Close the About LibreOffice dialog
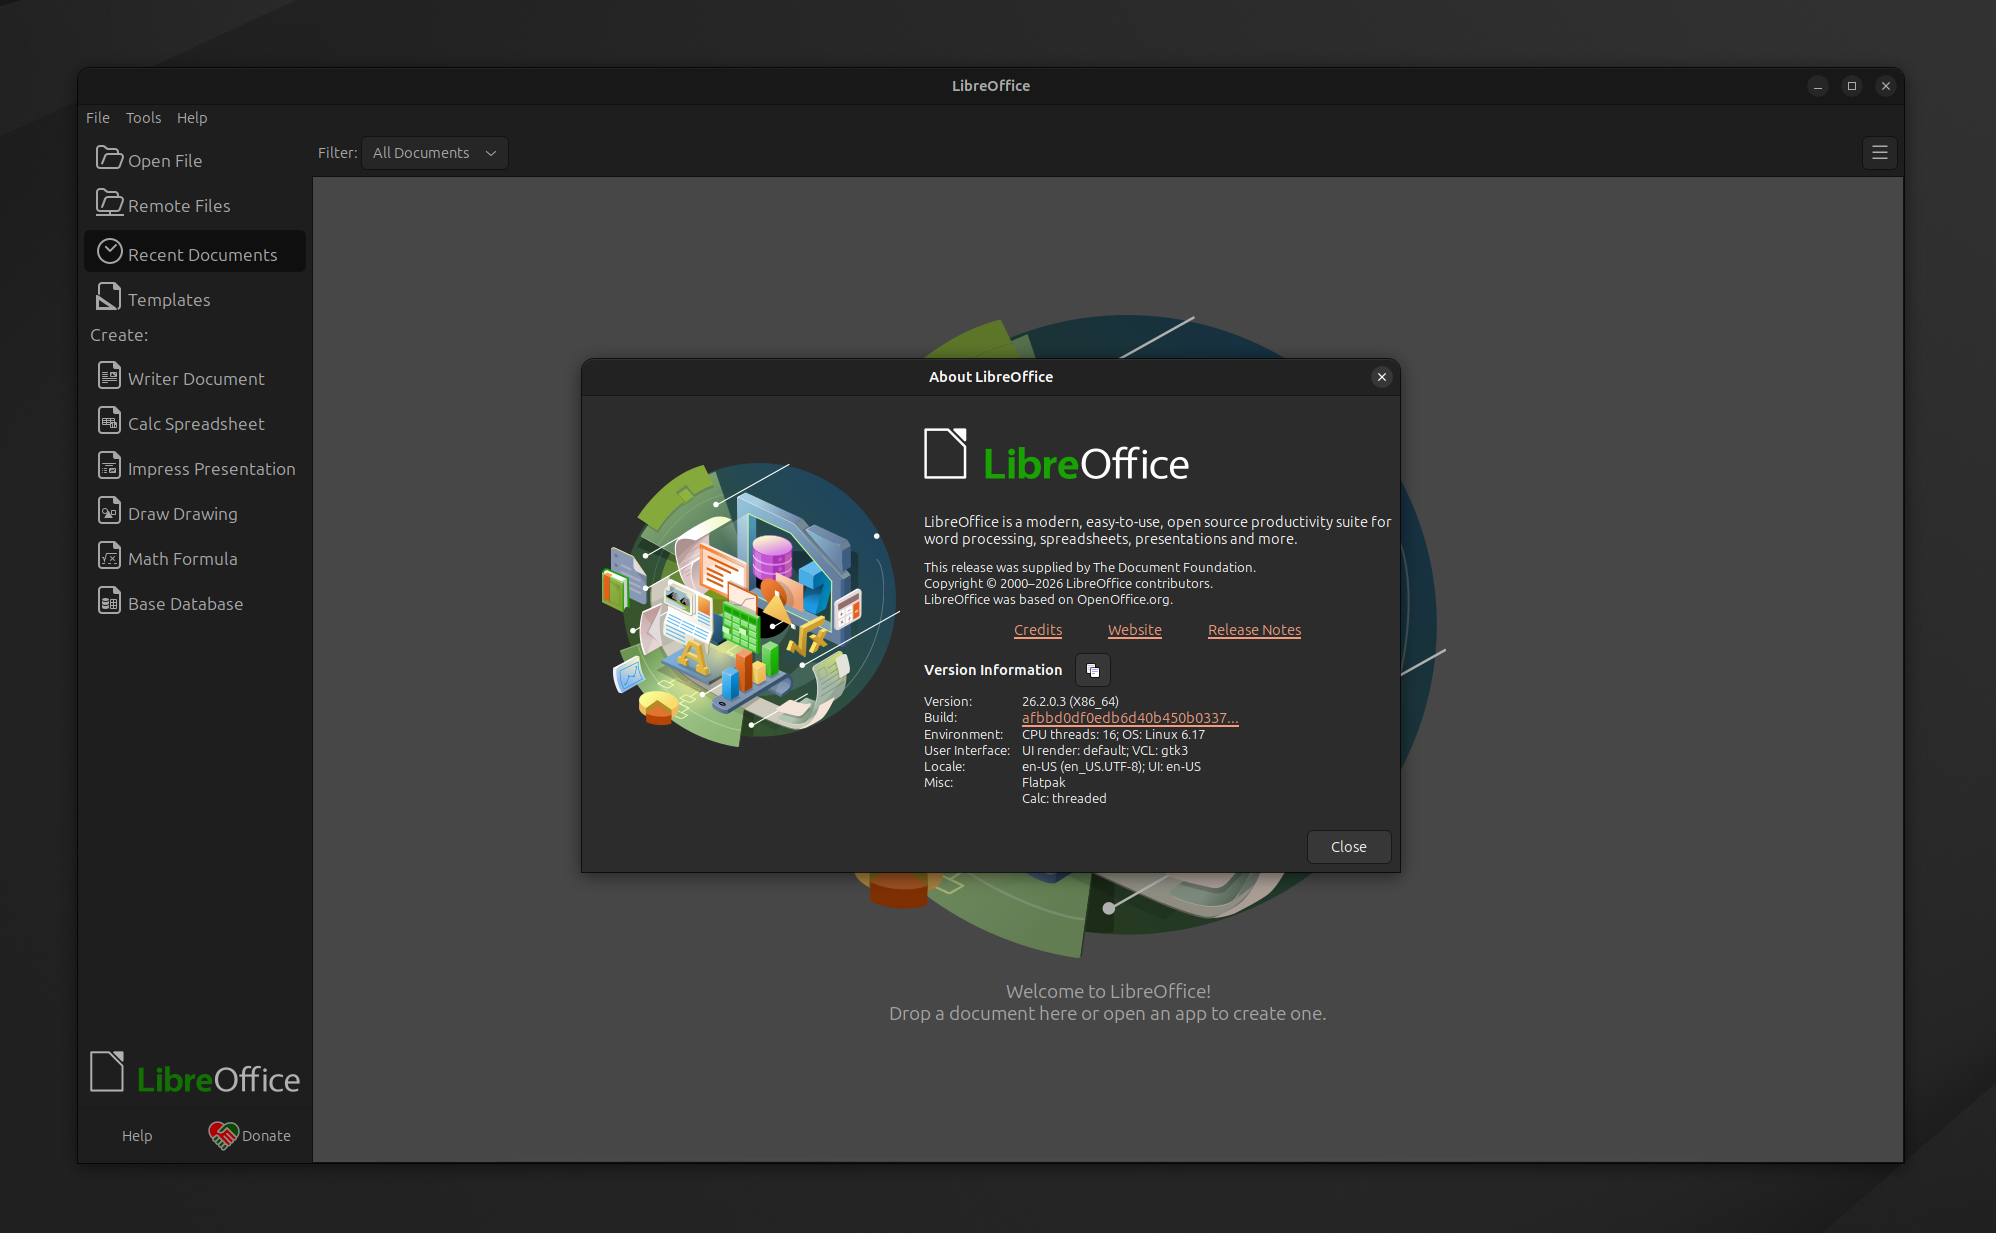The width and height of the screenshot is (1996, 1233). tap(1348, 846)
